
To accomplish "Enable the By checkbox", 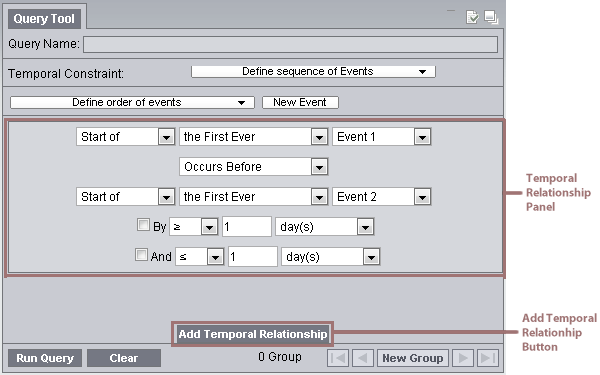I will (x=143, y=225).
